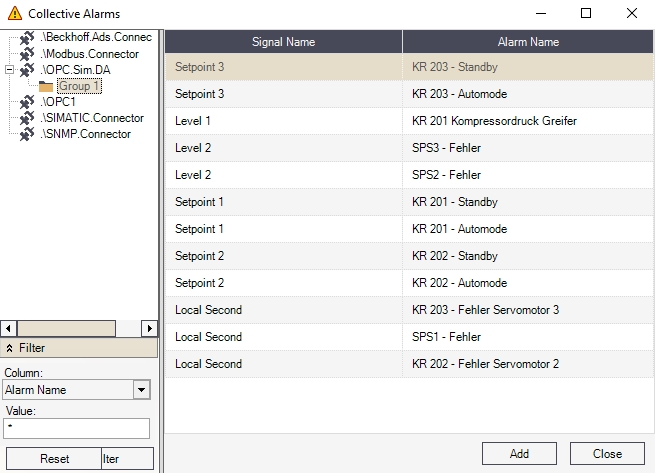Sort by the Signal Name column header
The height and width of the screenshot is (473, 655).
coord(283,42)
